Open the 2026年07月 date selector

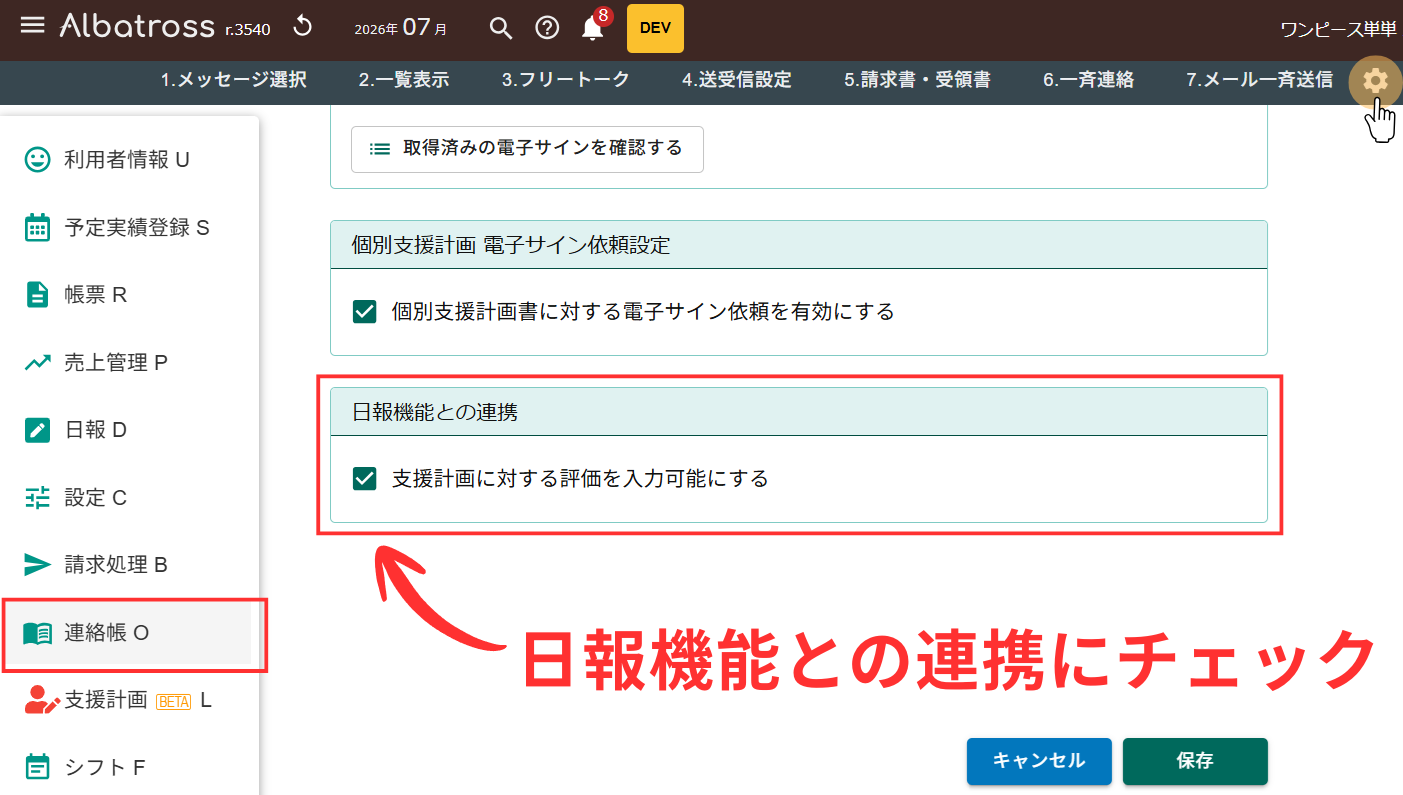[x=401, y=28]
